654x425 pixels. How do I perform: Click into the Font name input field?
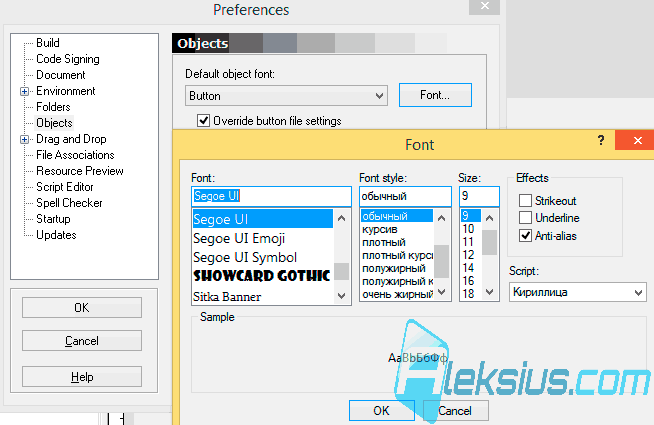pyautogui.click(x=272, y=196)
